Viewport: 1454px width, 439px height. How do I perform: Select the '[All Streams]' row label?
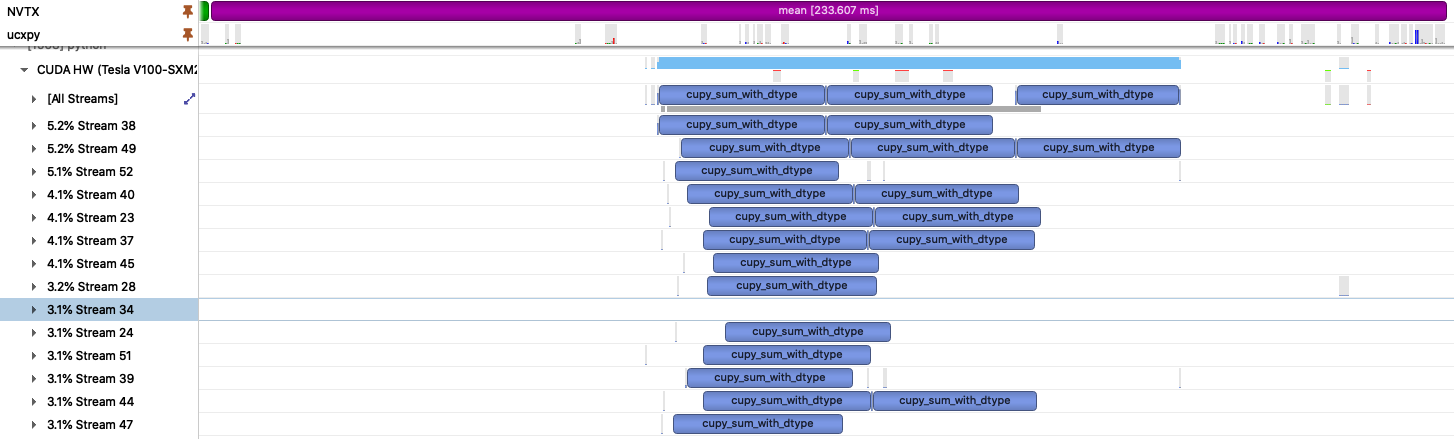pyautogui.click(x=82, y=99)
